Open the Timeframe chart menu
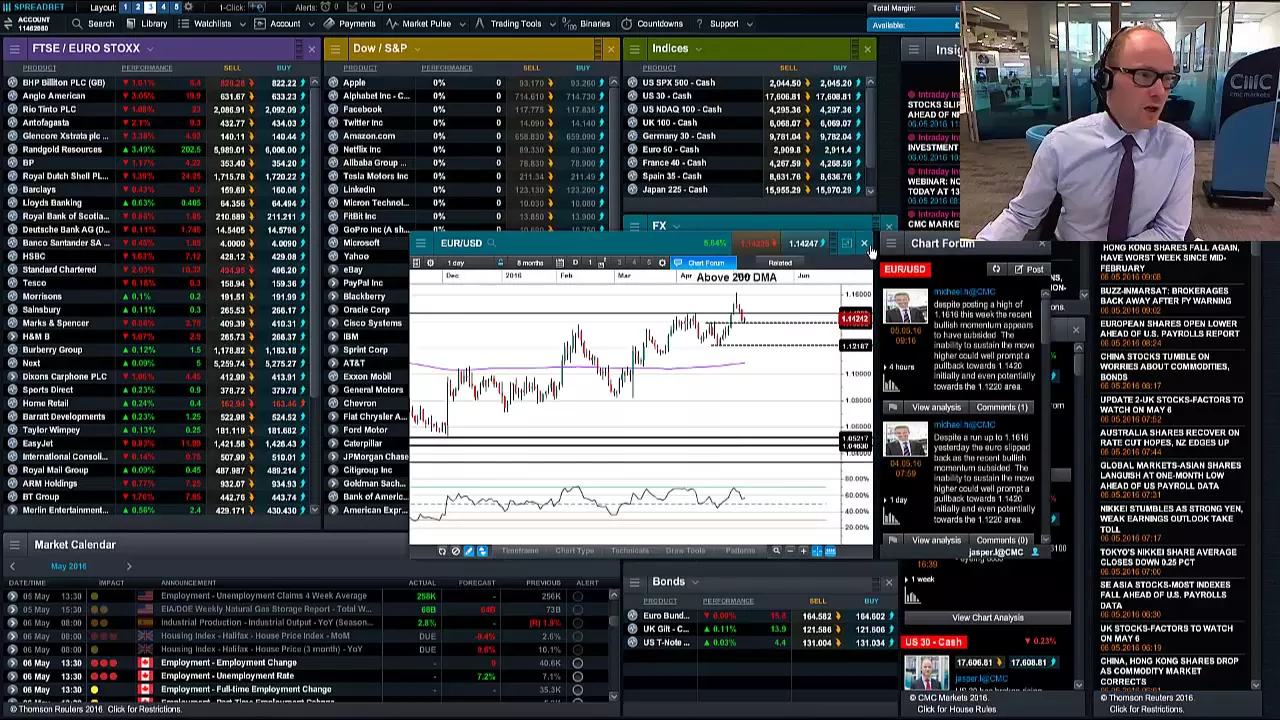The width and height of the screenshot is (1280, 720). point(519,551)
